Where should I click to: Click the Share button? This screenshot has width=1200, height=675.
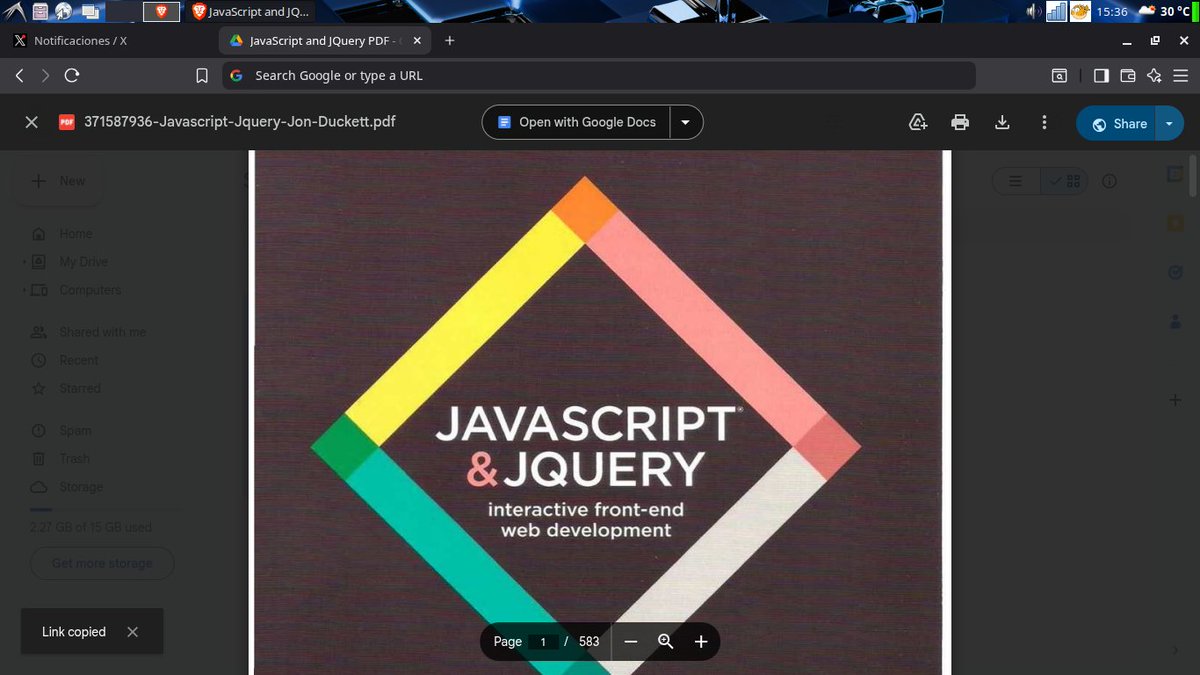1118,124
